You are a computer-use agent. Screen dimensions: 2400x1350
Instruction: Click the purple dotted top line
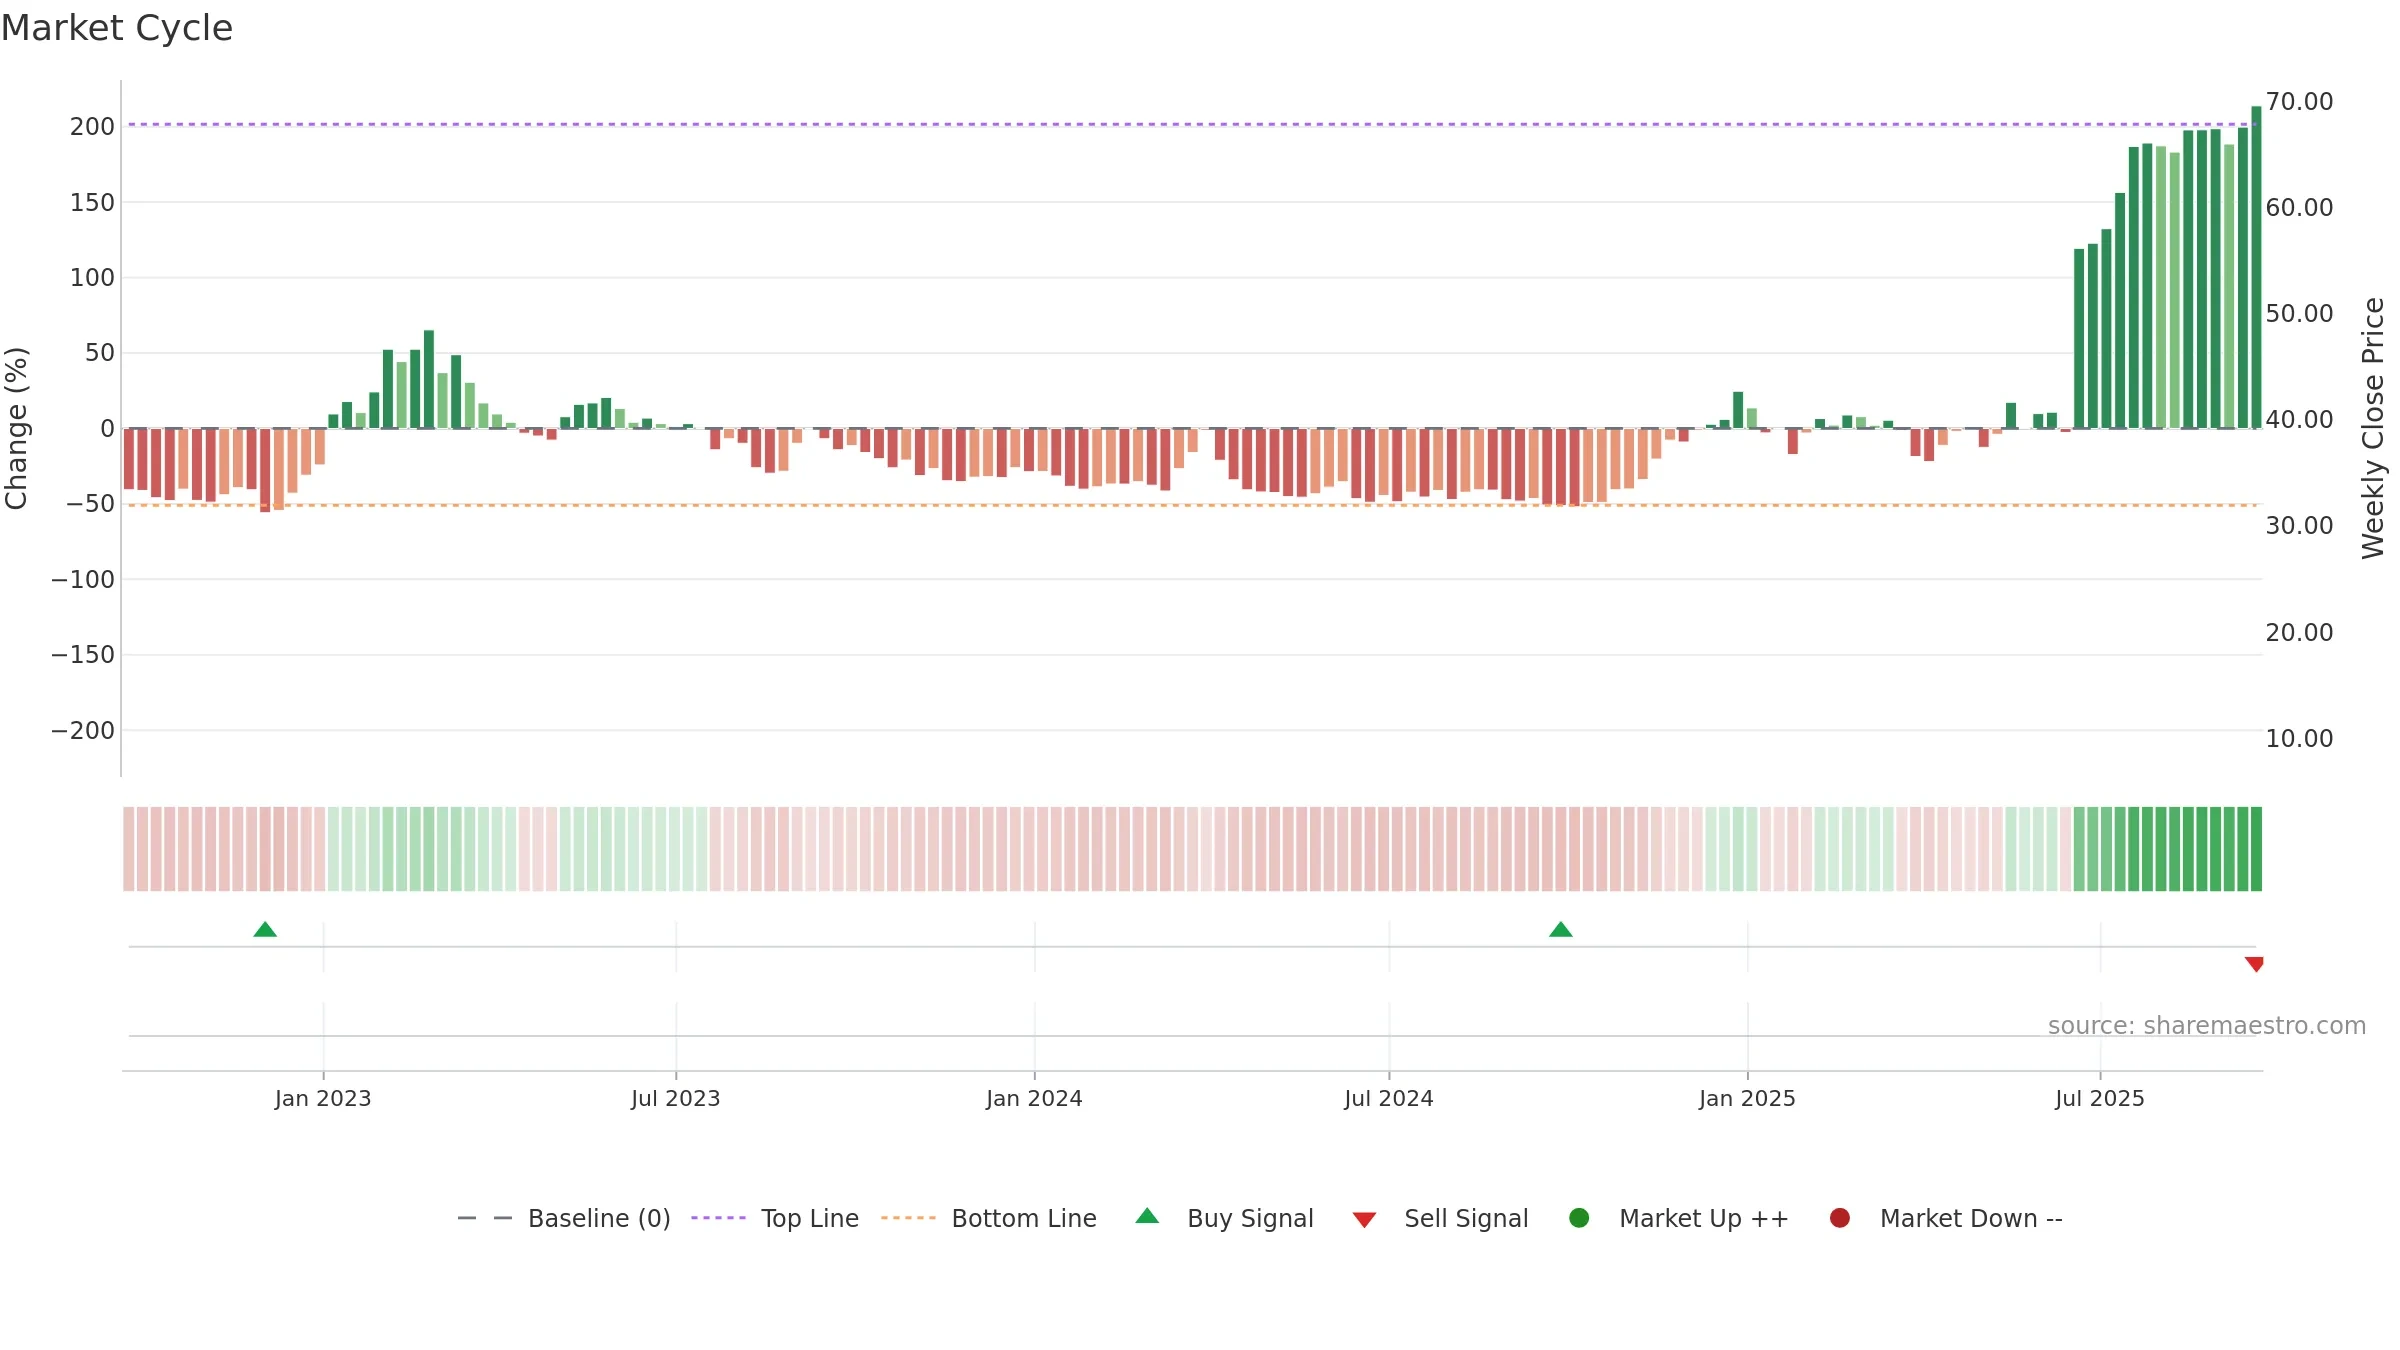tap(1192, 125)
